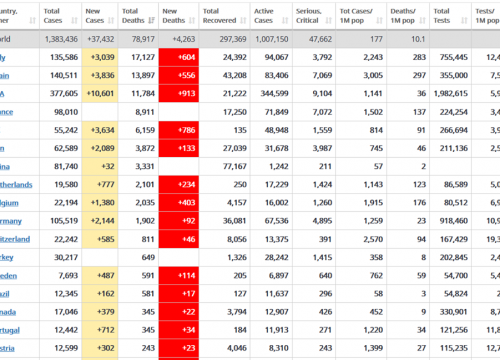Click the red +604 new deaths cell
Screen dimensions: 500x360
click(179, 57)
